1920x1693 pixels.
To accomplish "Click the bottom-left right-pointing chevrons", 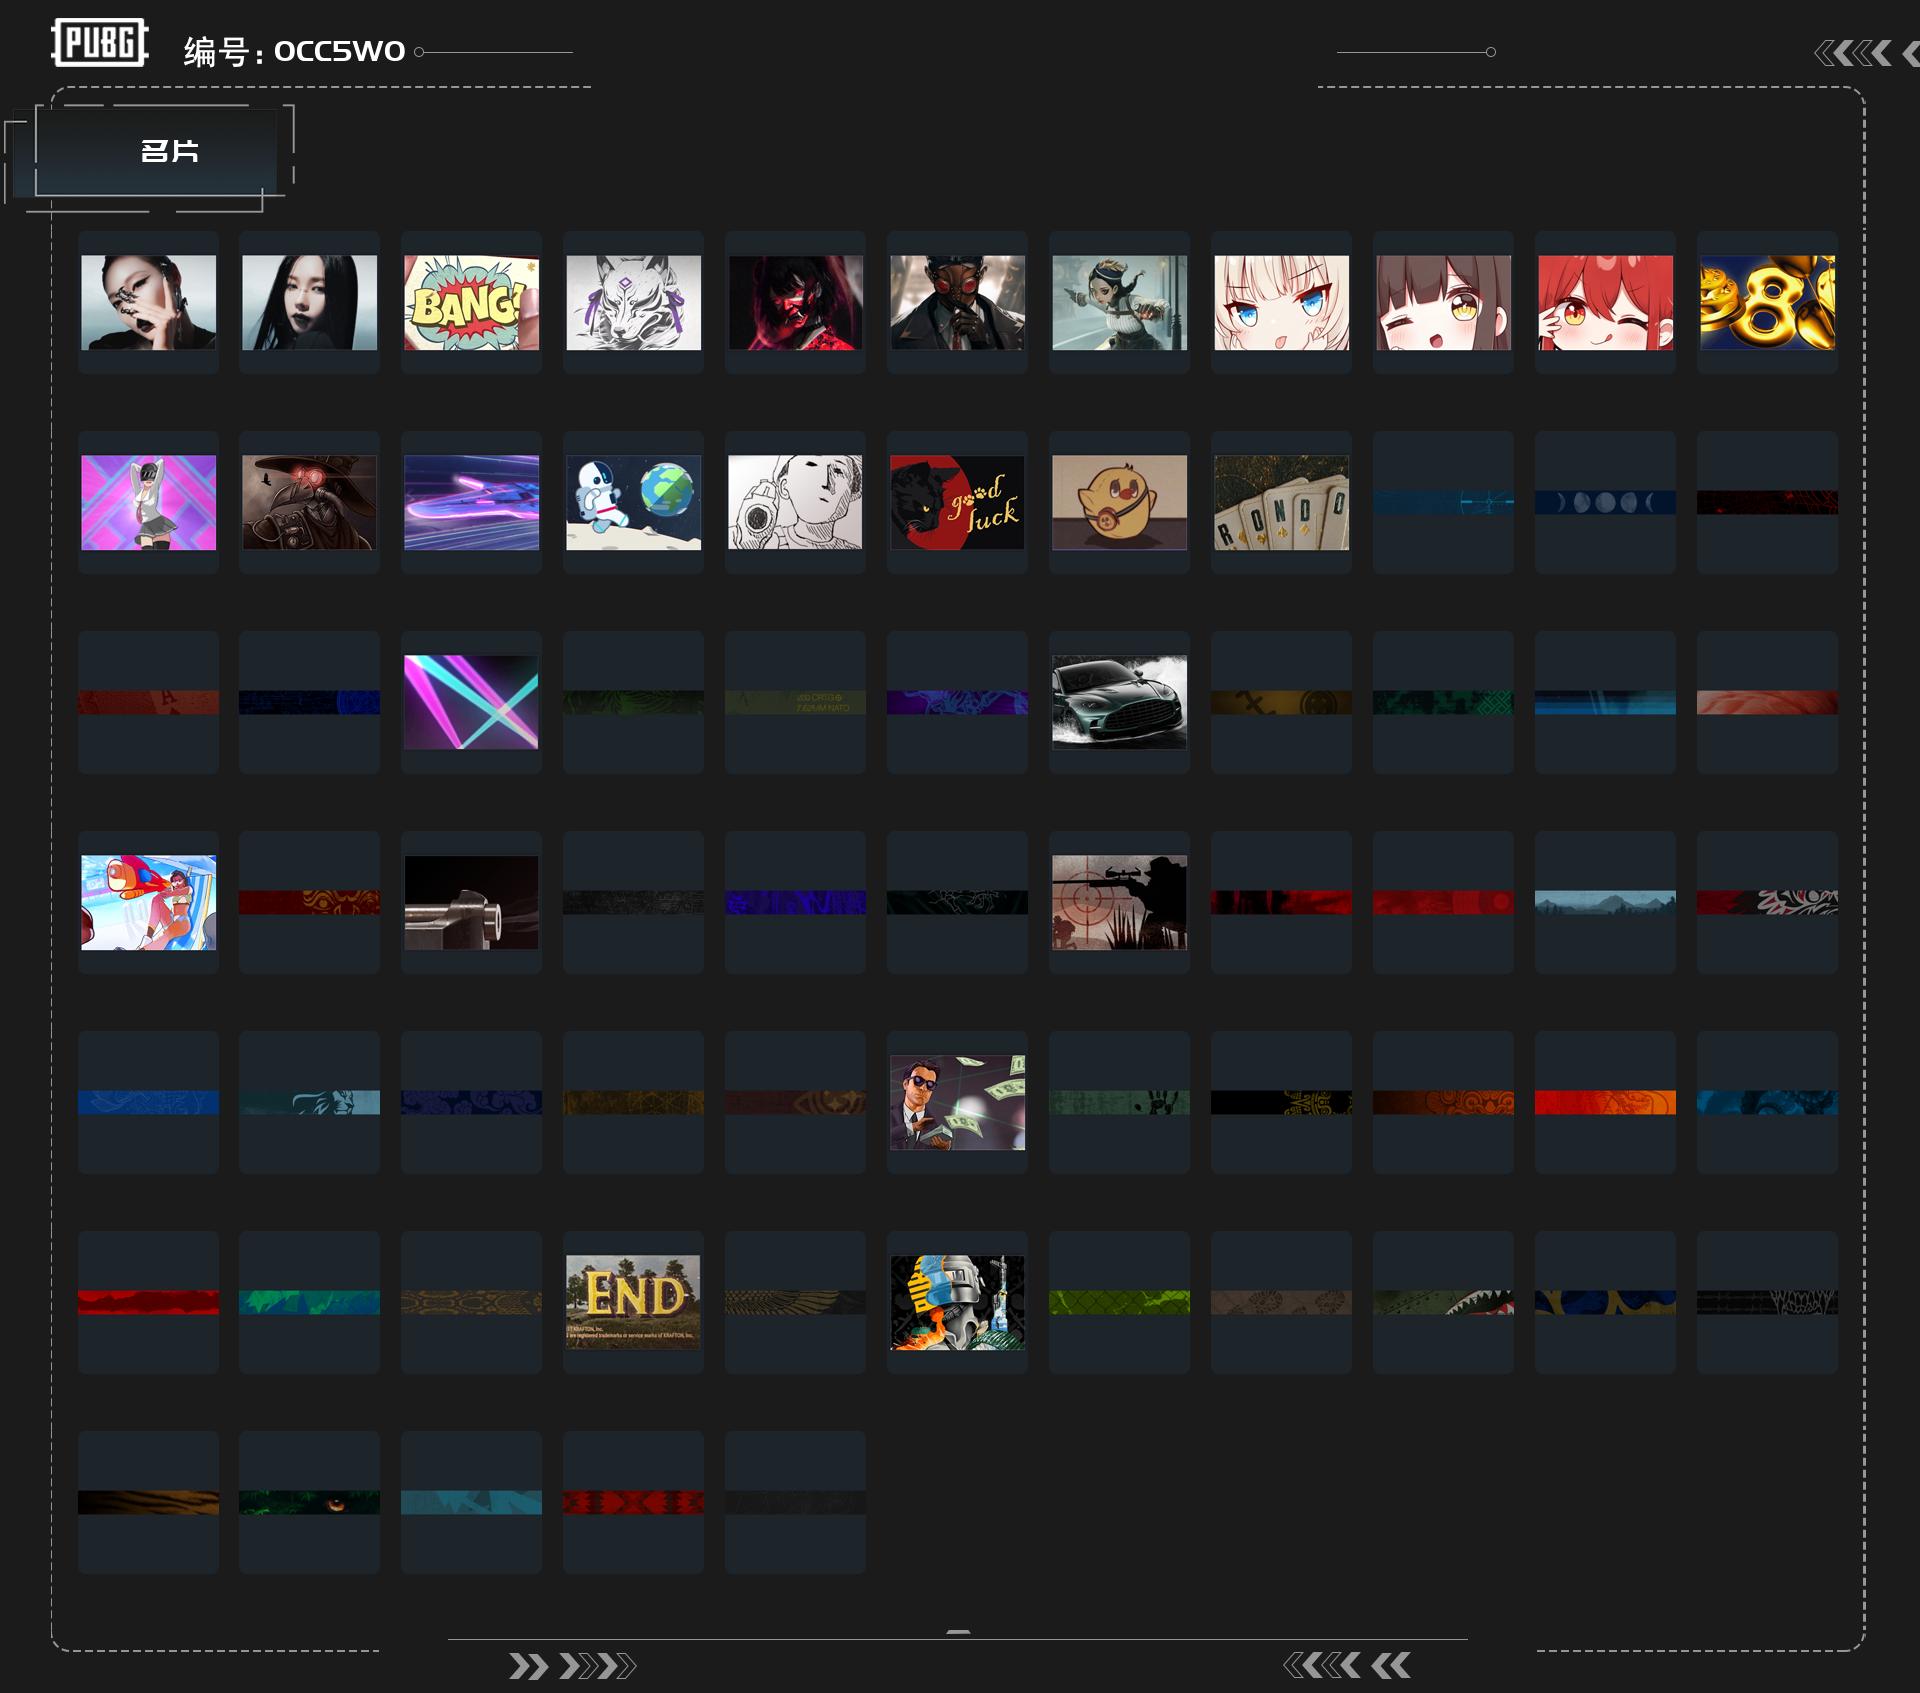I will (x=572, y=1666).
